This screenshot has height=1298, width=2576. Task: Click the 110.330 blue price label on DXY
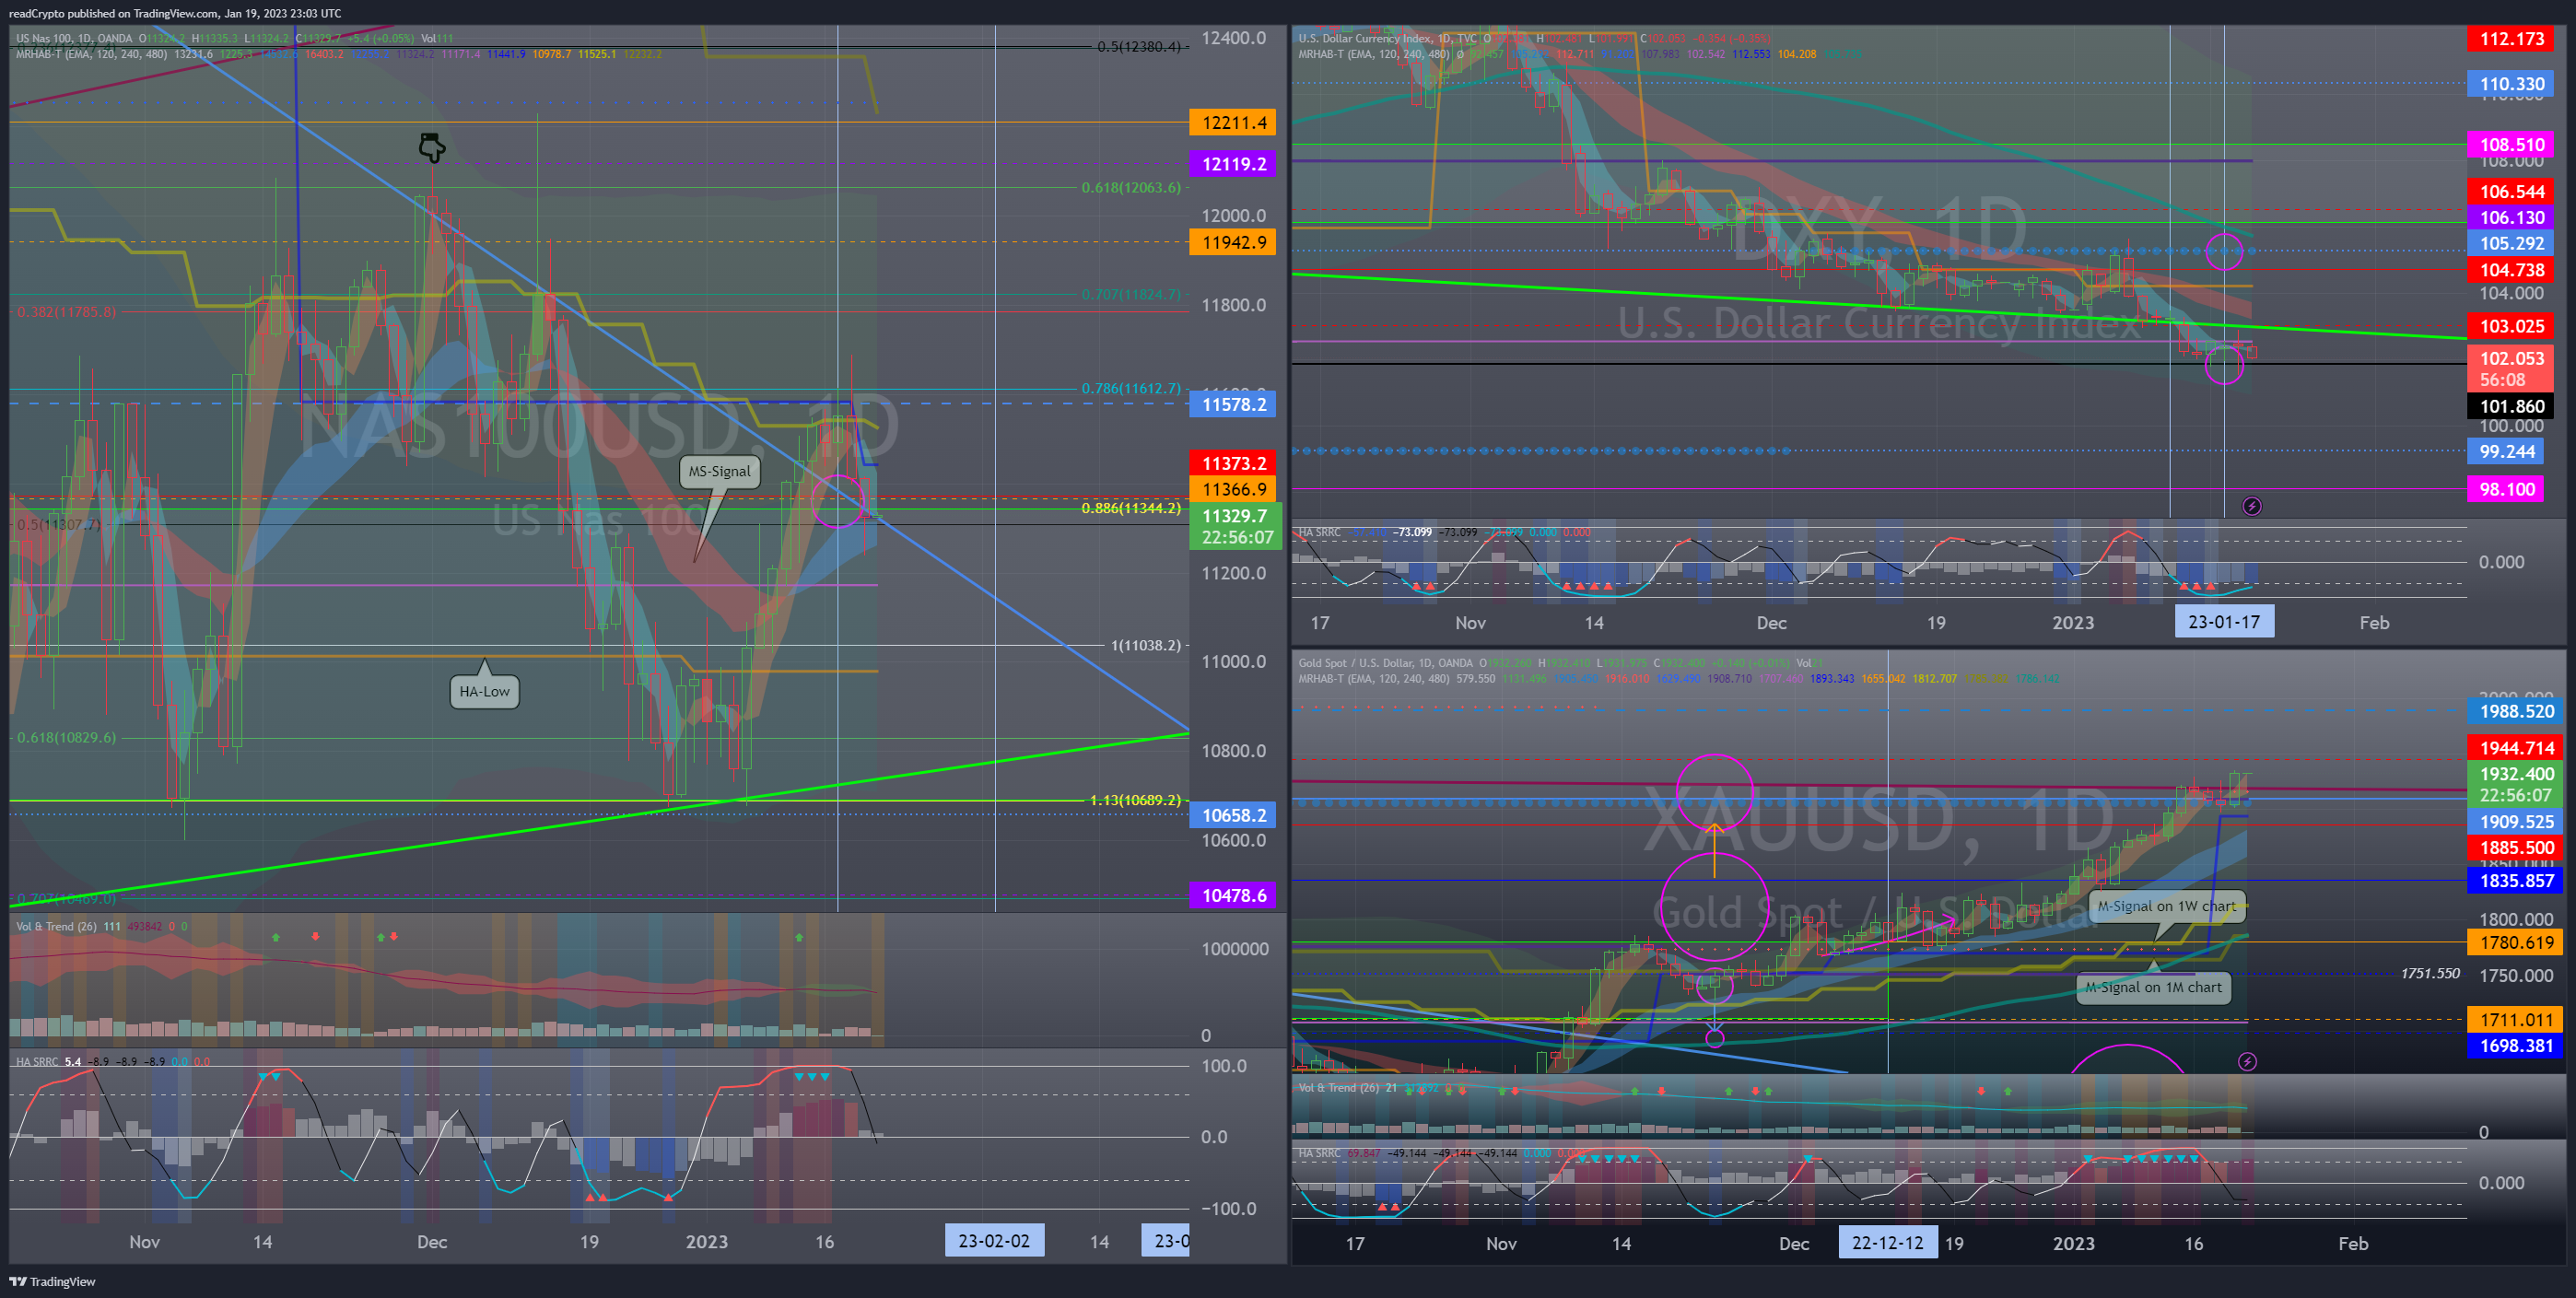[2511, 84]
